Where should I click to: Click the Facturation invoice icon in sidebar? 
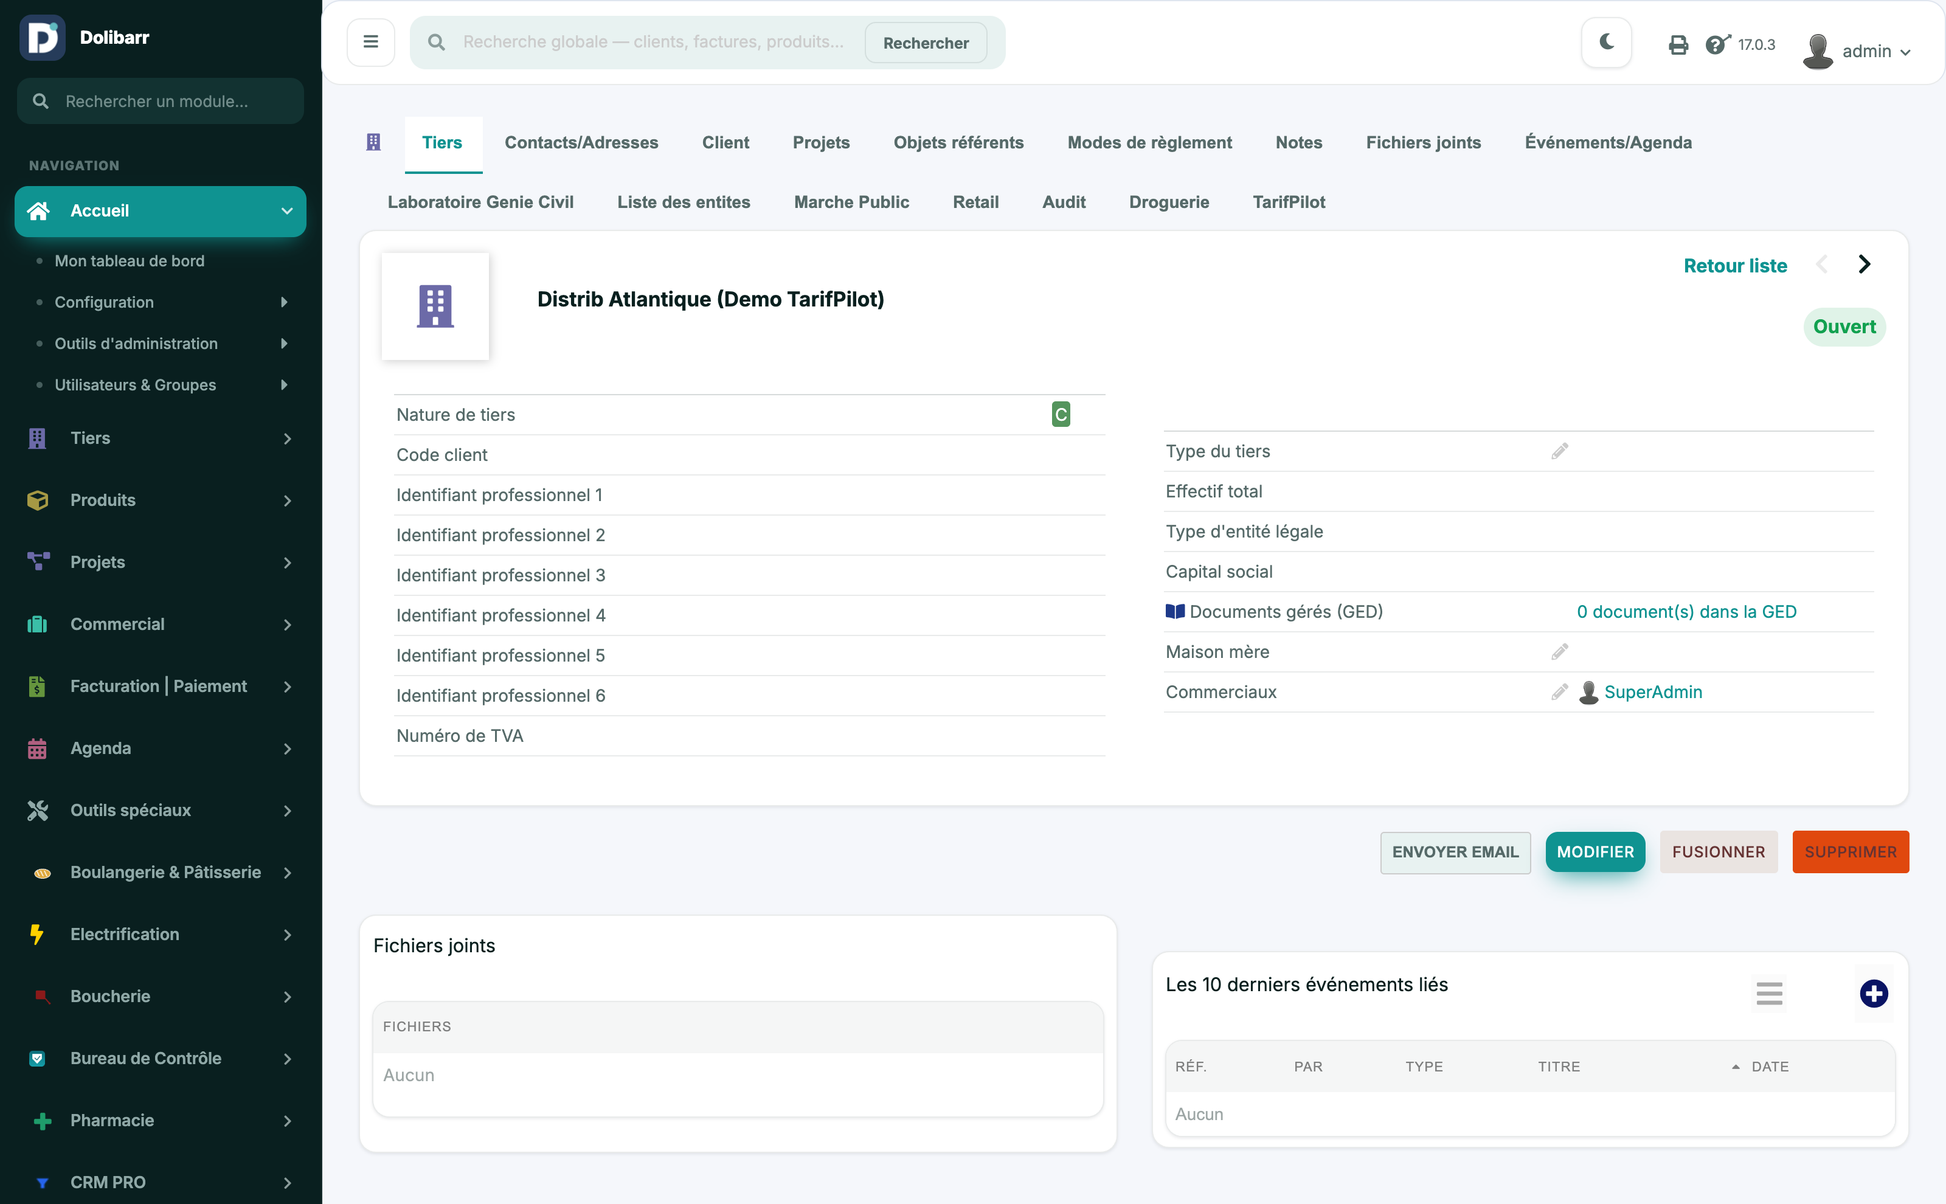tap(37, 686)
